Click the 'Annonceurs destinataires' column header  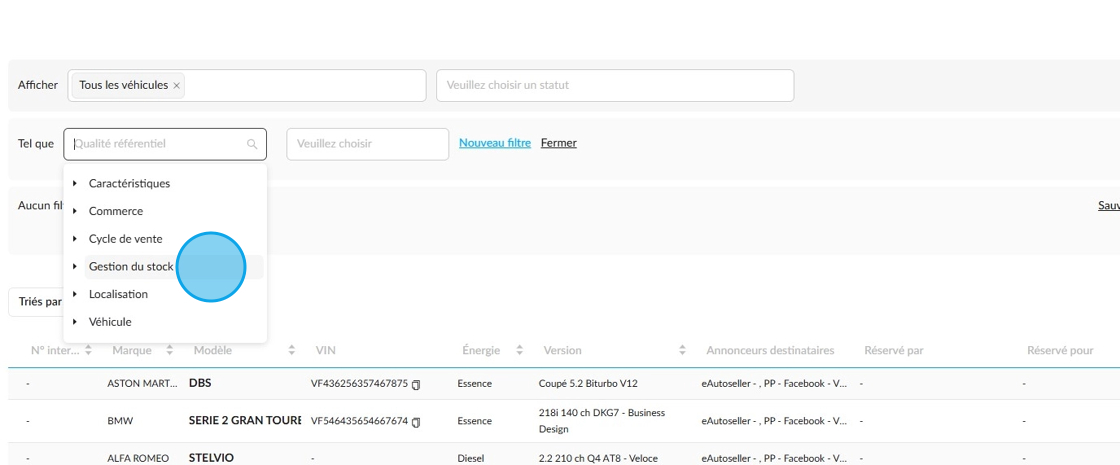770,351
